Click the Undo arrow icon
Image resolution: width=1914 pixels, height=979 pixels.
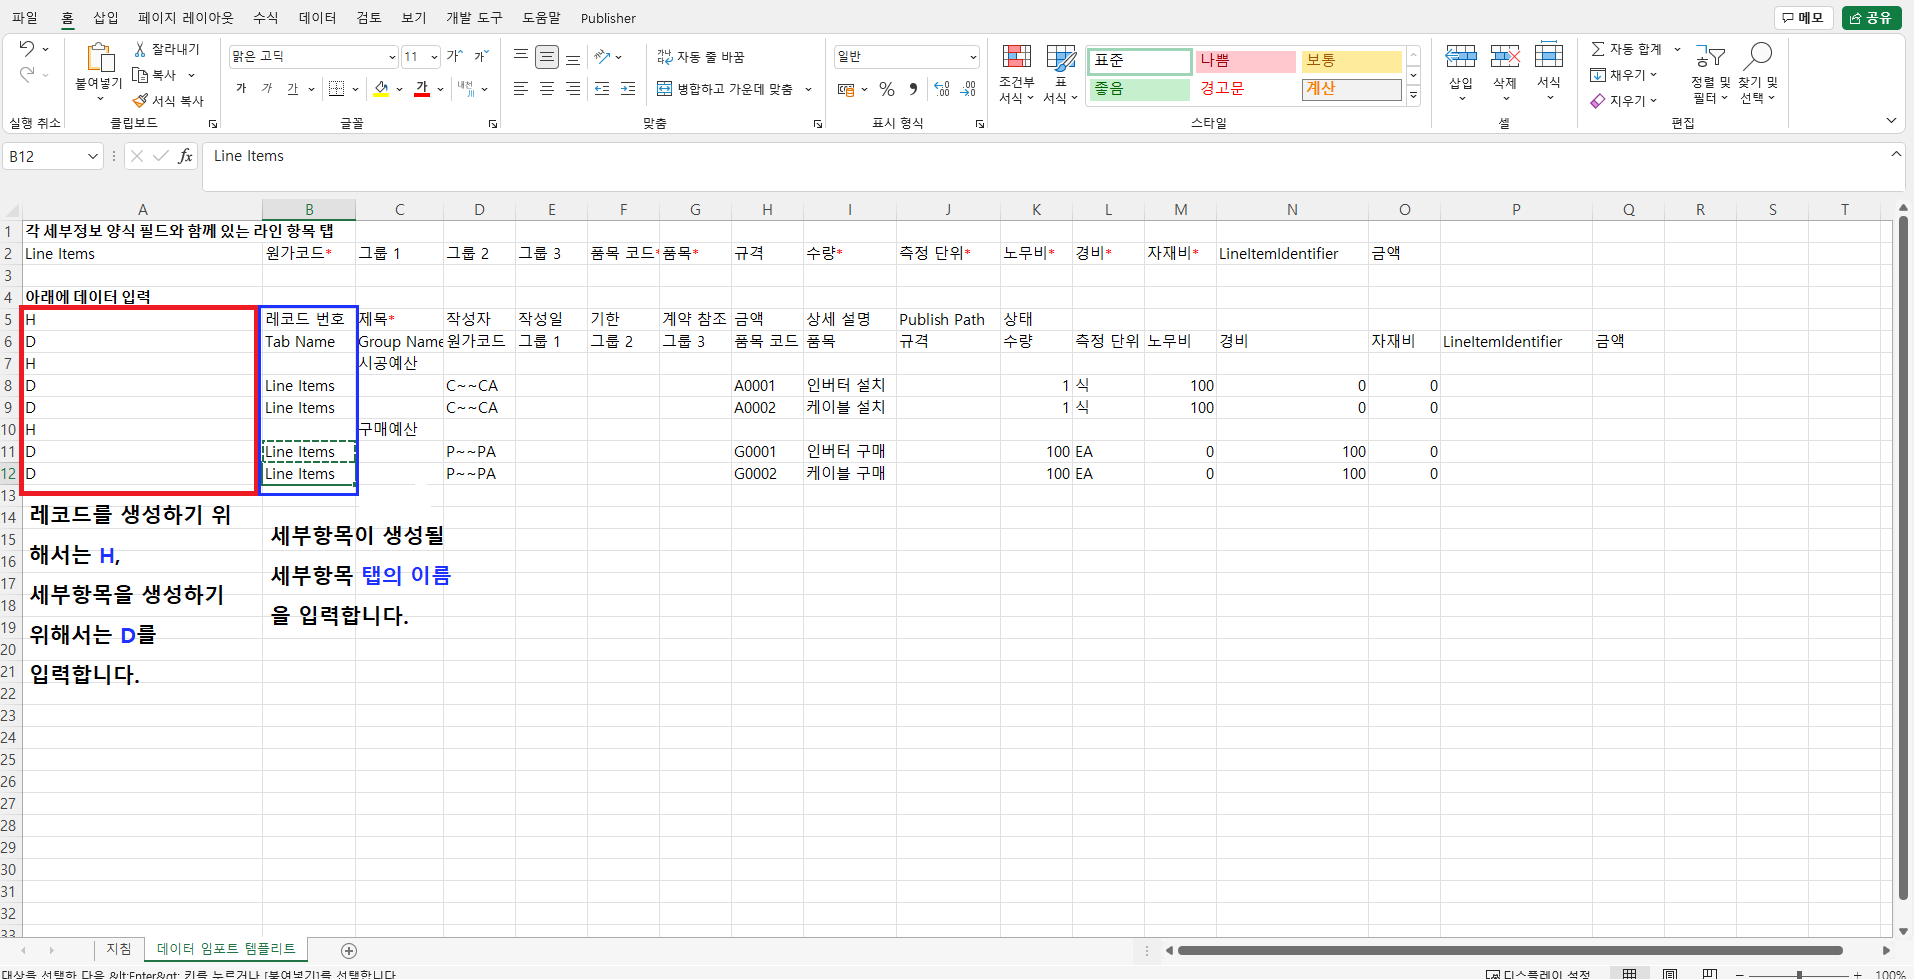27,48
